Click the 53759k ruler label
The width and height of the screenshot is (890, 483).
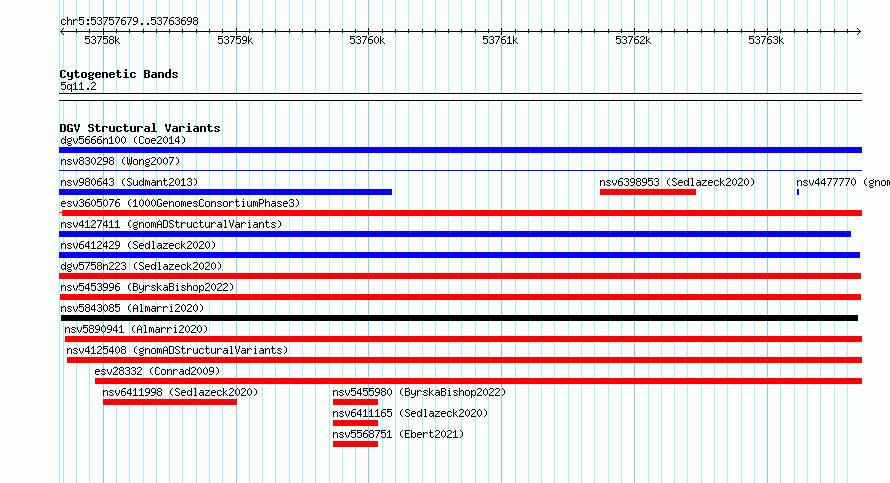235,40
